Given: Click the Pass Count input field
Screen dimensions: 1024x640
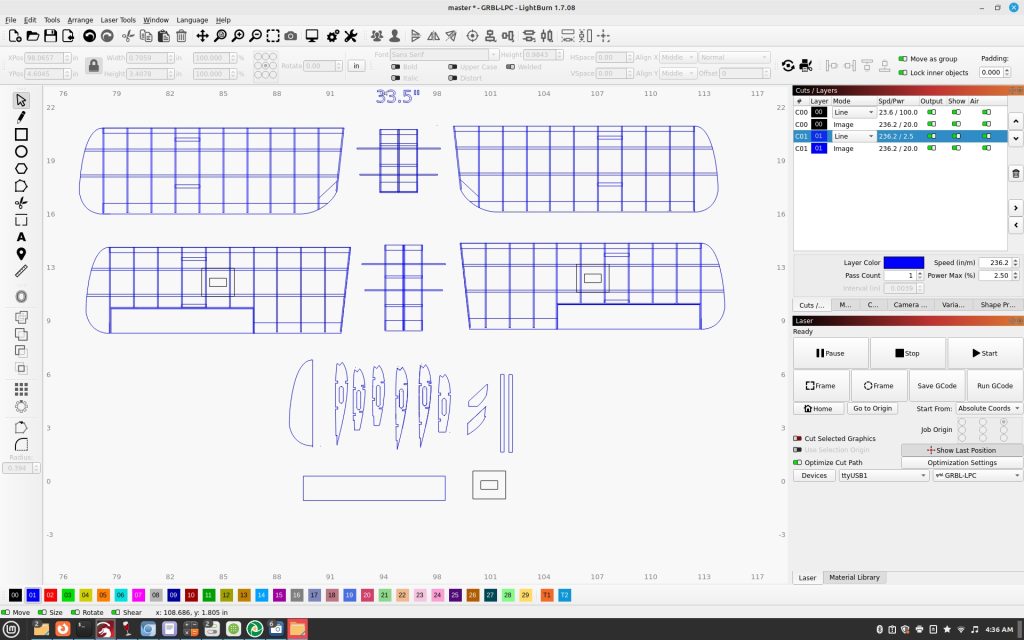Looking at the screenshot, I should [x=899, y=275].
